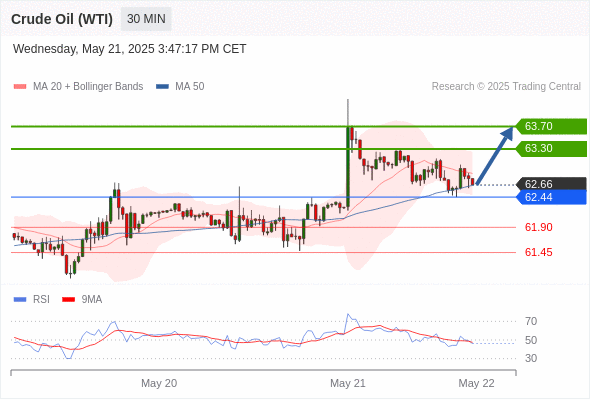Click the 62.66 current price tag
Screen dimensions: 590x400
click(x=551, y=184)
